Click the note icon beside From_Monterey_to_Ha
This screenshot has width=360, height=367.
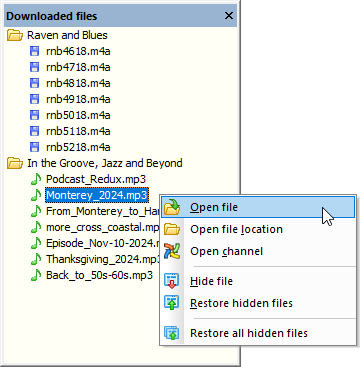35,211
